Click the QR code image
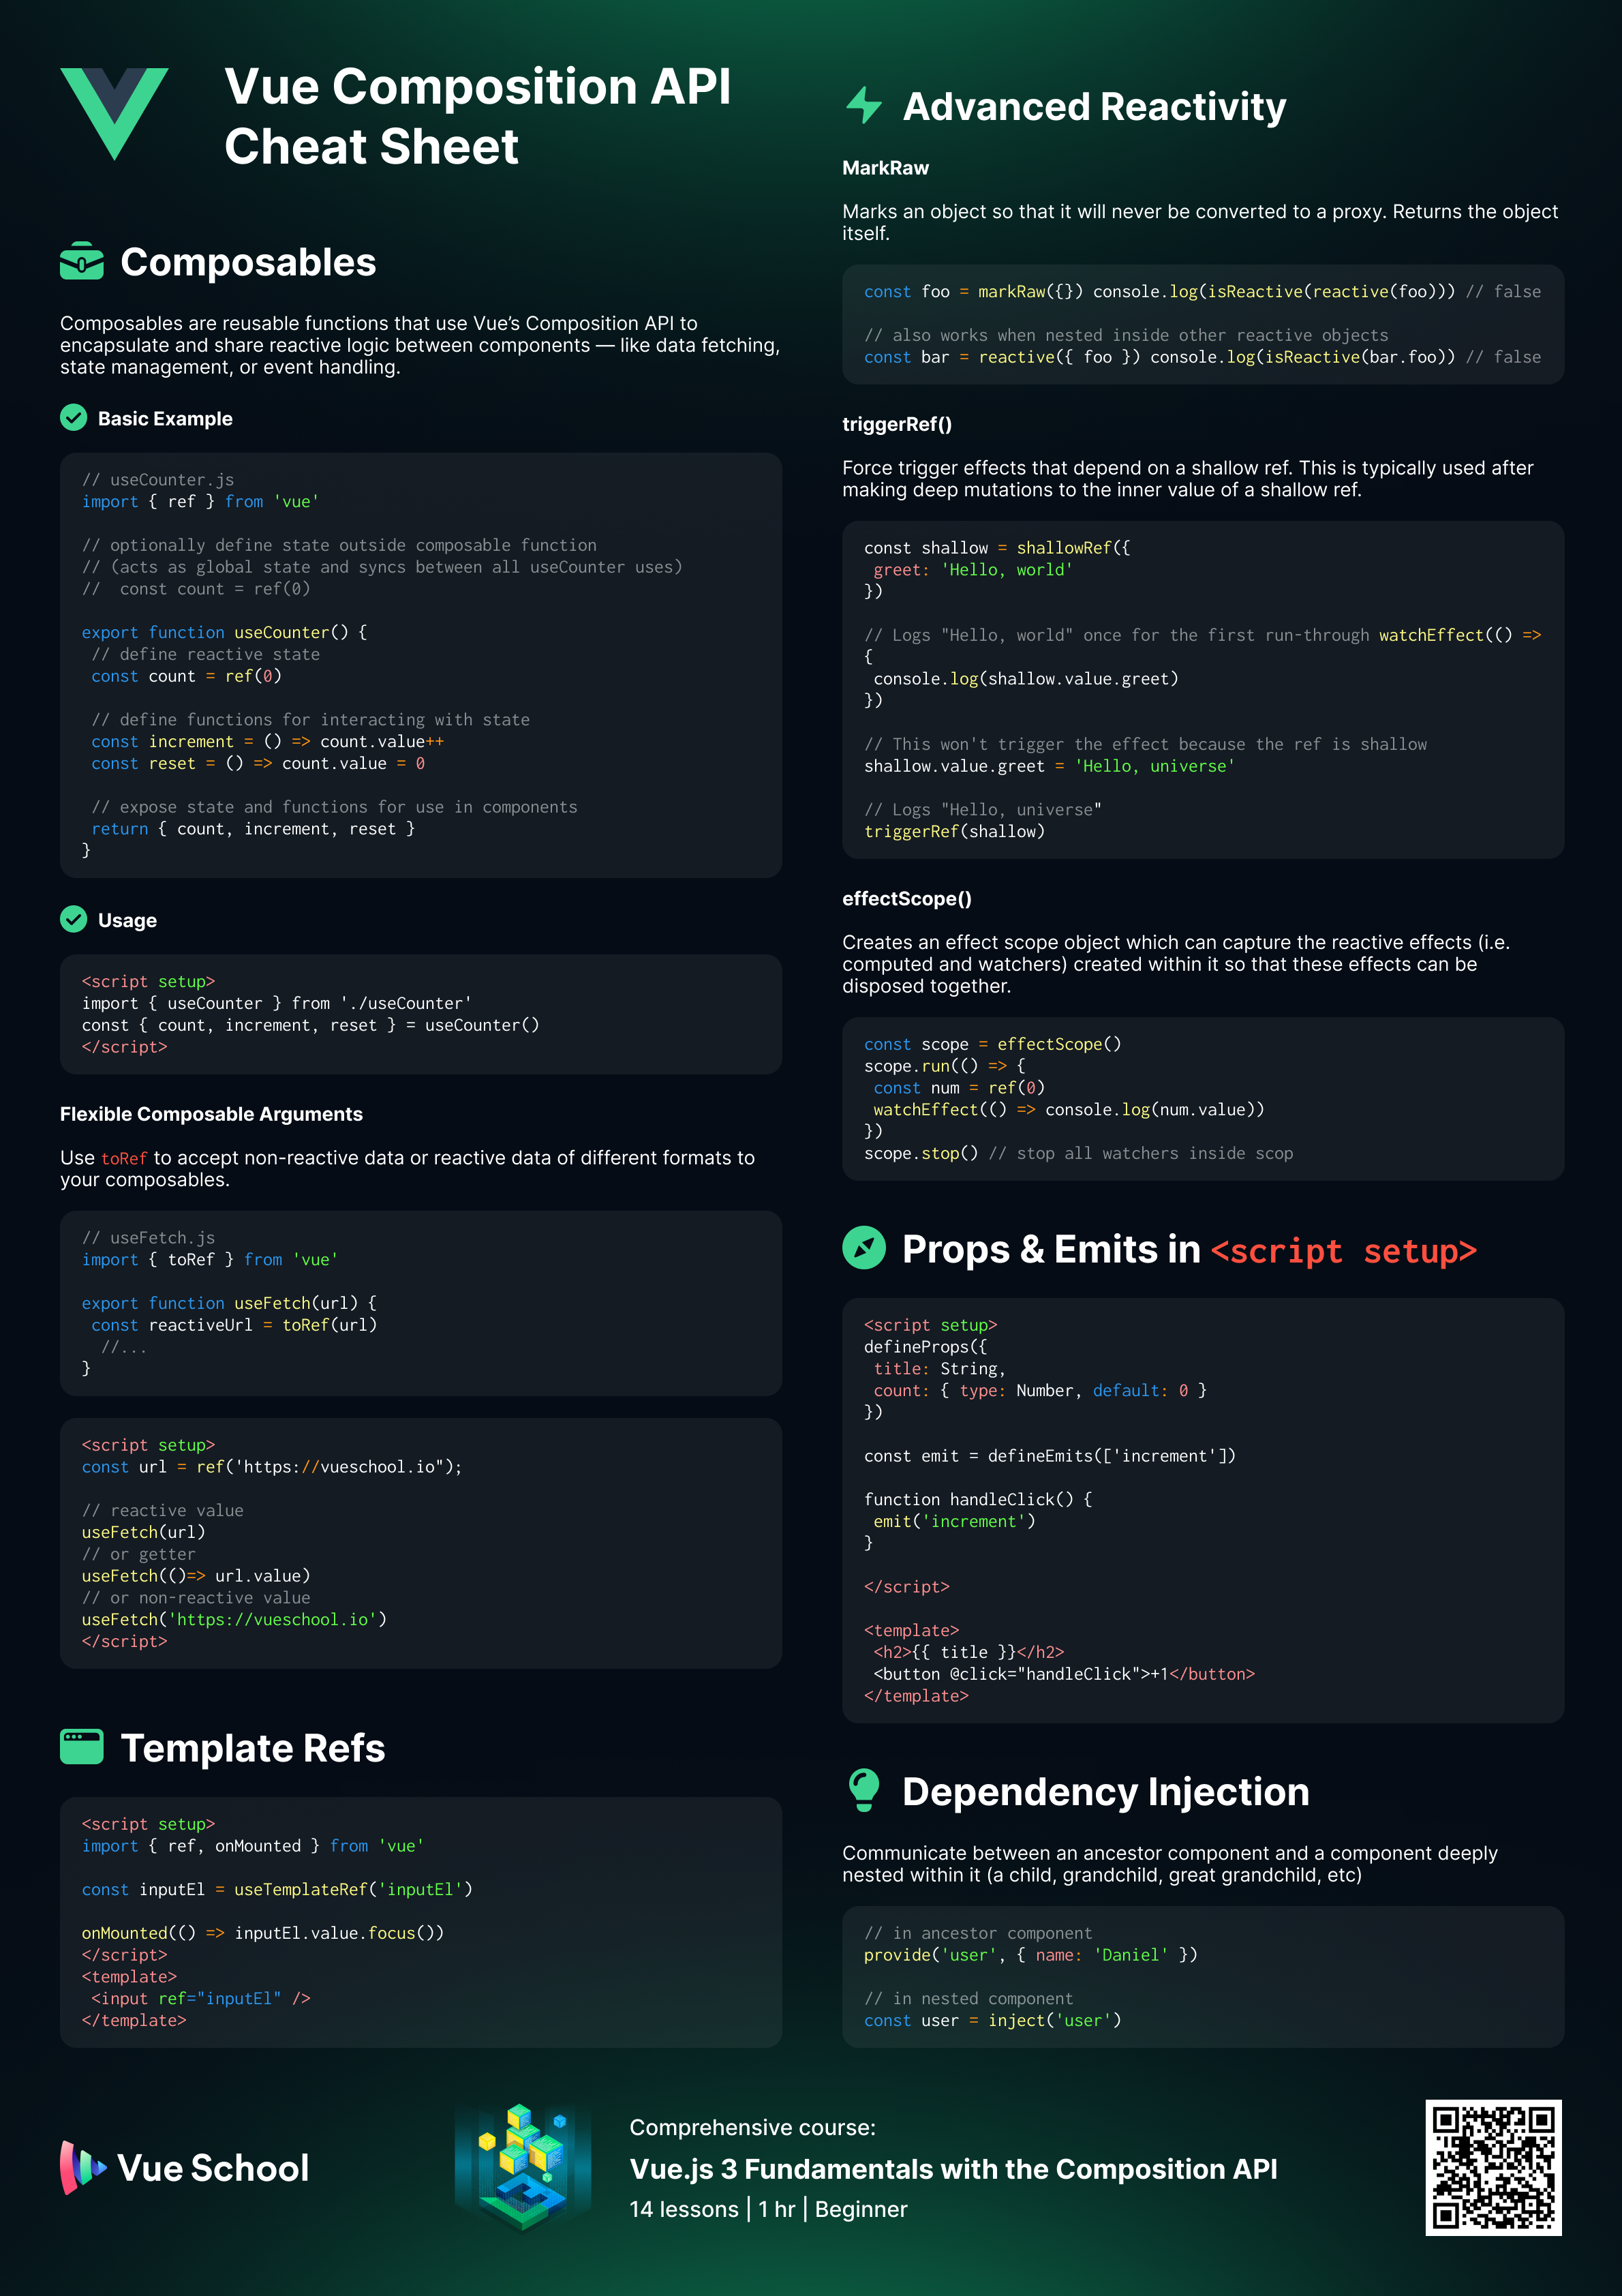 [x=1493, y=2168]
